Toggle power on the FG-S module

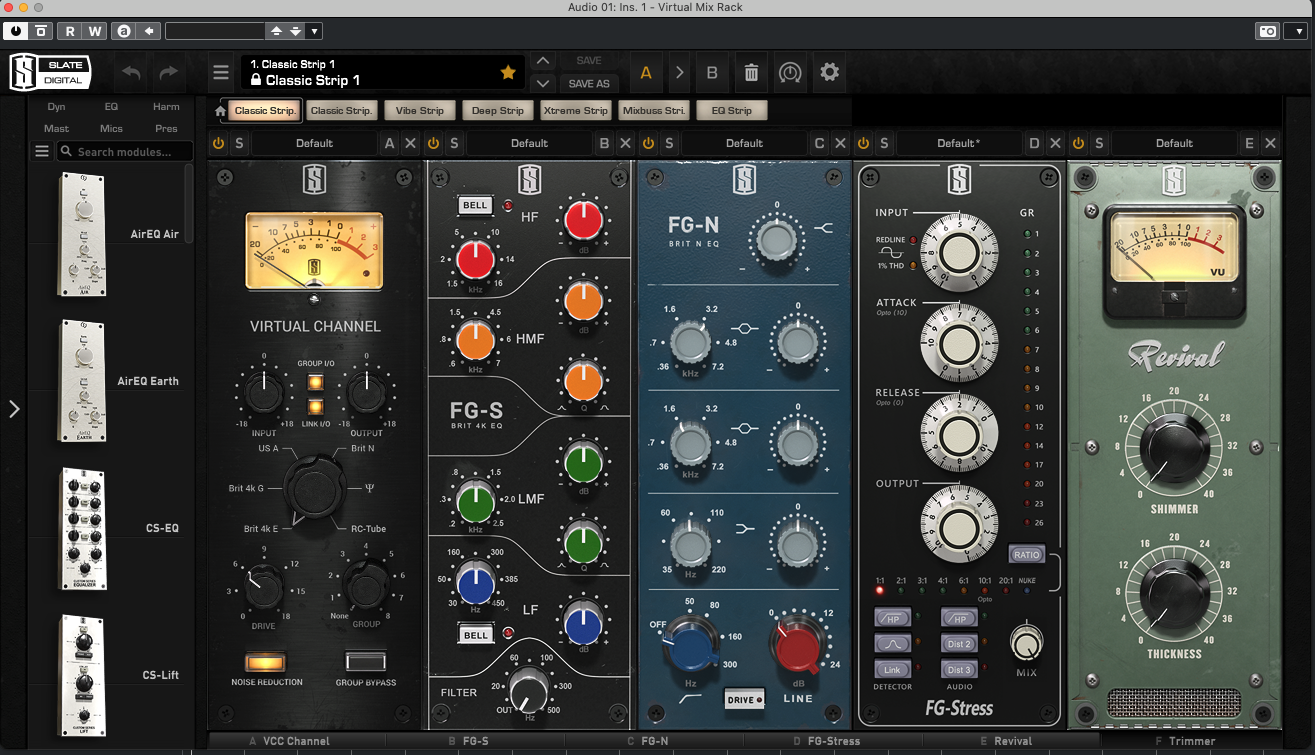(x=433, y=143)
